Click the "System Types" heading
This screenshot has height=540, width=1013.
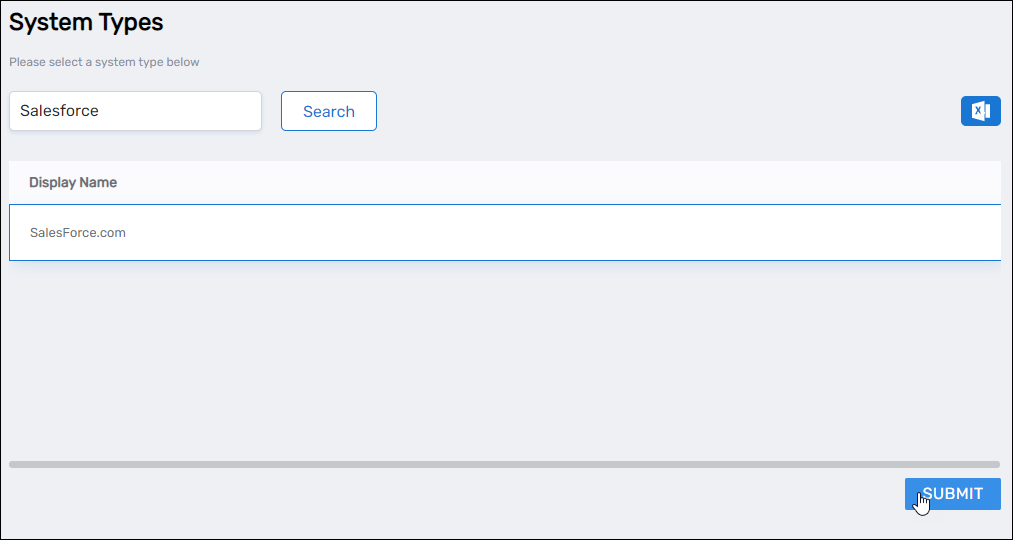tap(86, 21)
